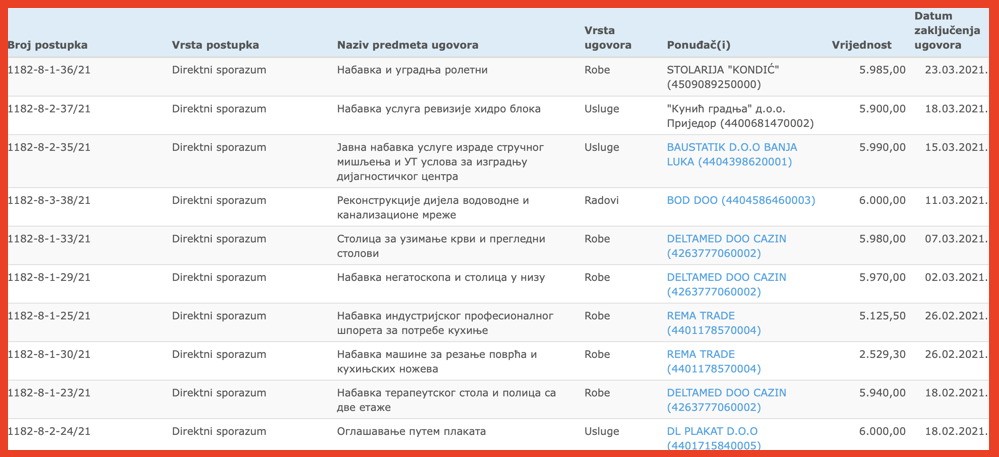Viewport: 999px width, 457px height.
Task: Sort by the Ponuđač(i) column header
Action: coord(698,45)
